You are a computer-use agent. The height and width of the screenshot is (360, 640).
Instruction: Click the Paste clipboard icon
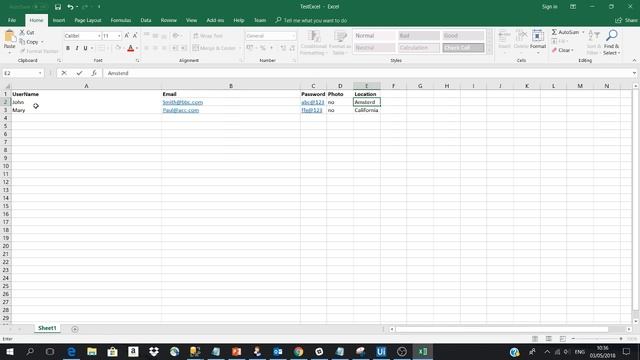(9, 37)
